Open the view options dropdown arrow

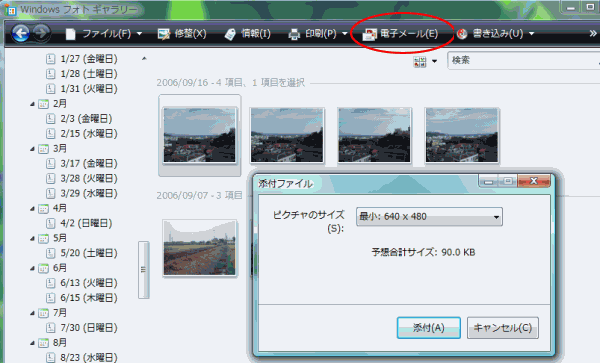(434, 61)
